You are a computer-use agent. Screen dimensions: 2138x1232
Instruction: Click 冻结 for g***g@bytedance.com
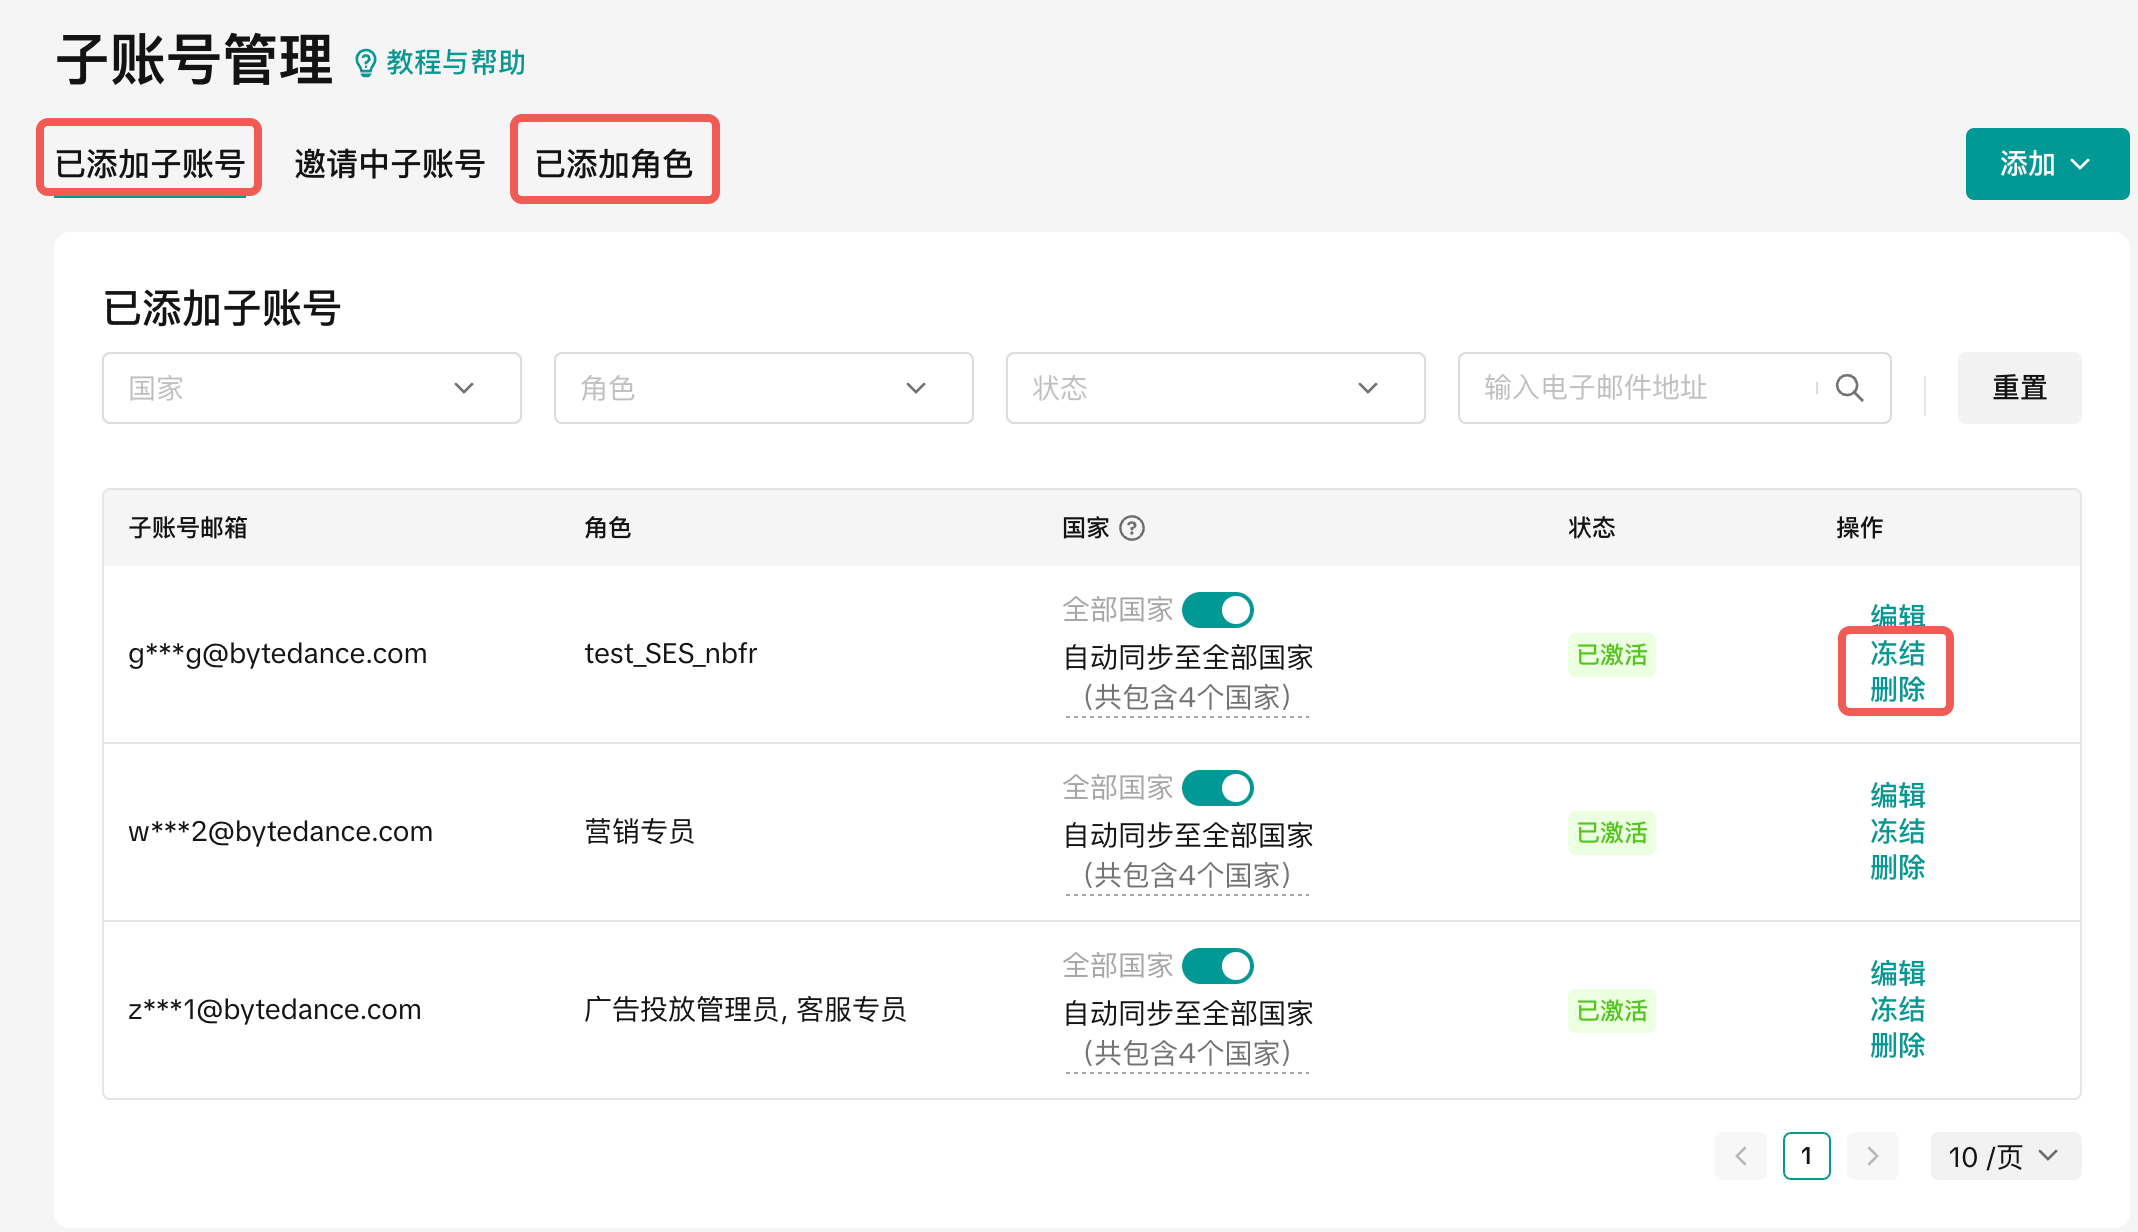[1897, 653]
